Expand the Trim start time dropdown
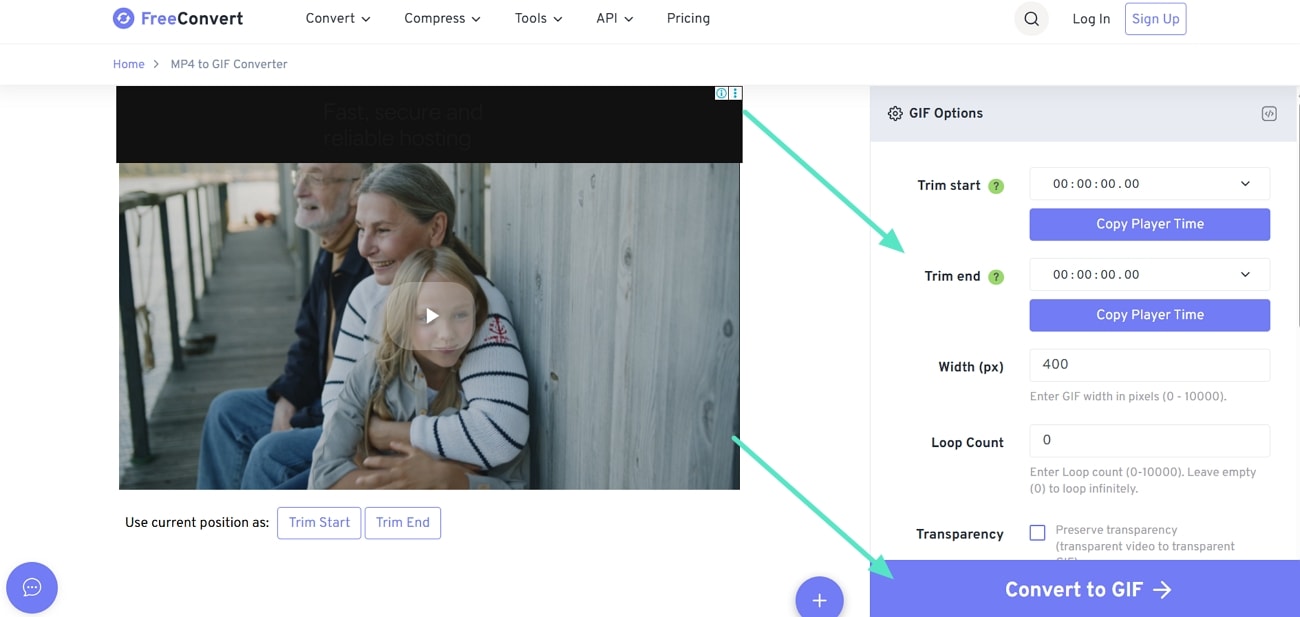Image resolution: width=1300 pixels, height=617 pixels. (1245, 184)
